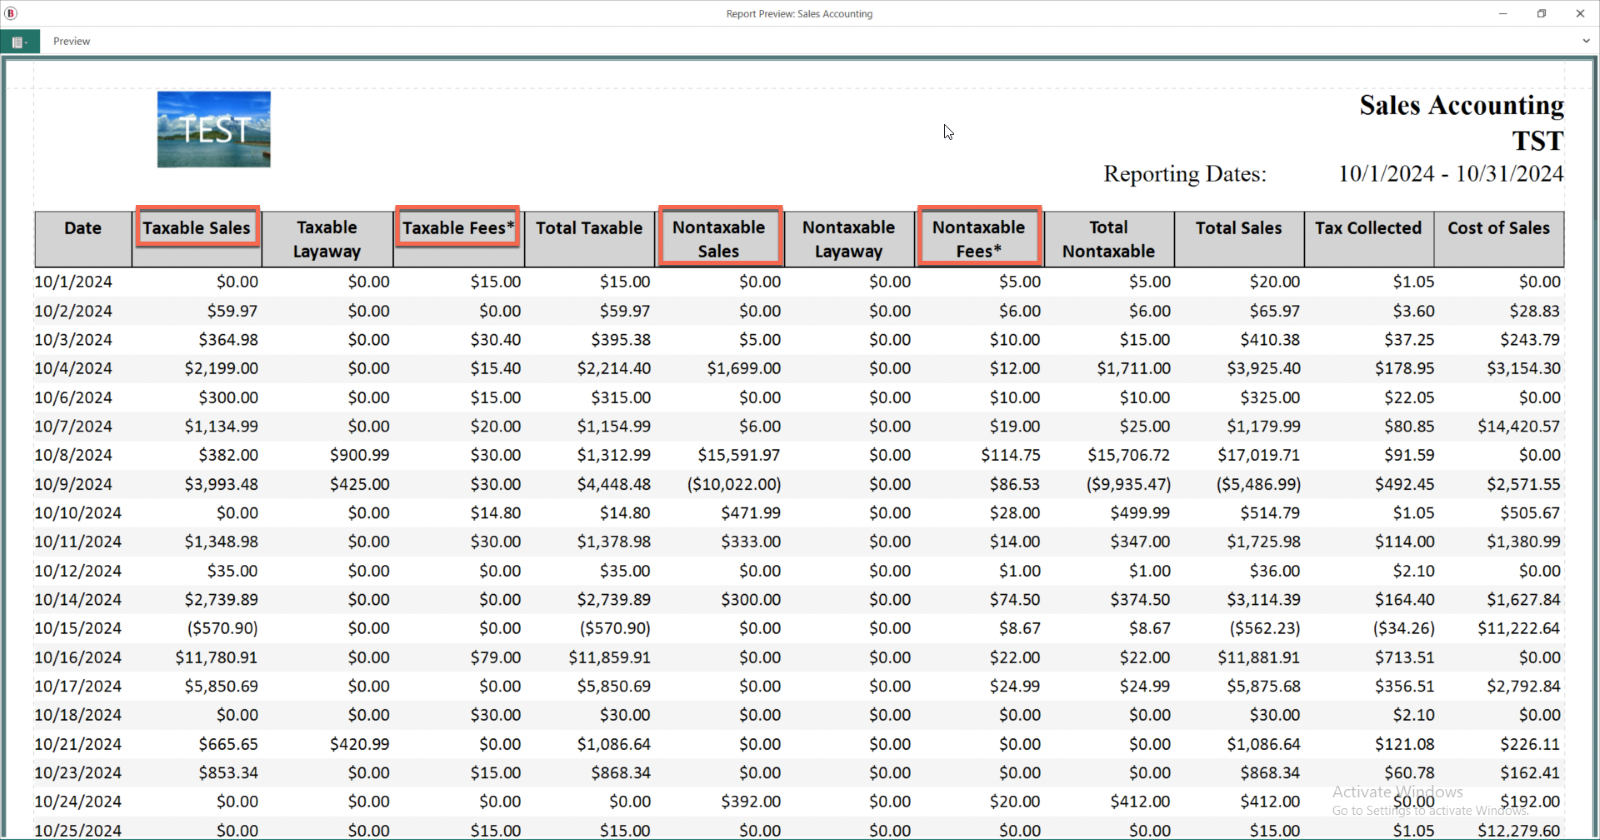Click the $2,792.84 cost of sales value
The image size is (1600, 840).
[1523, 686]
